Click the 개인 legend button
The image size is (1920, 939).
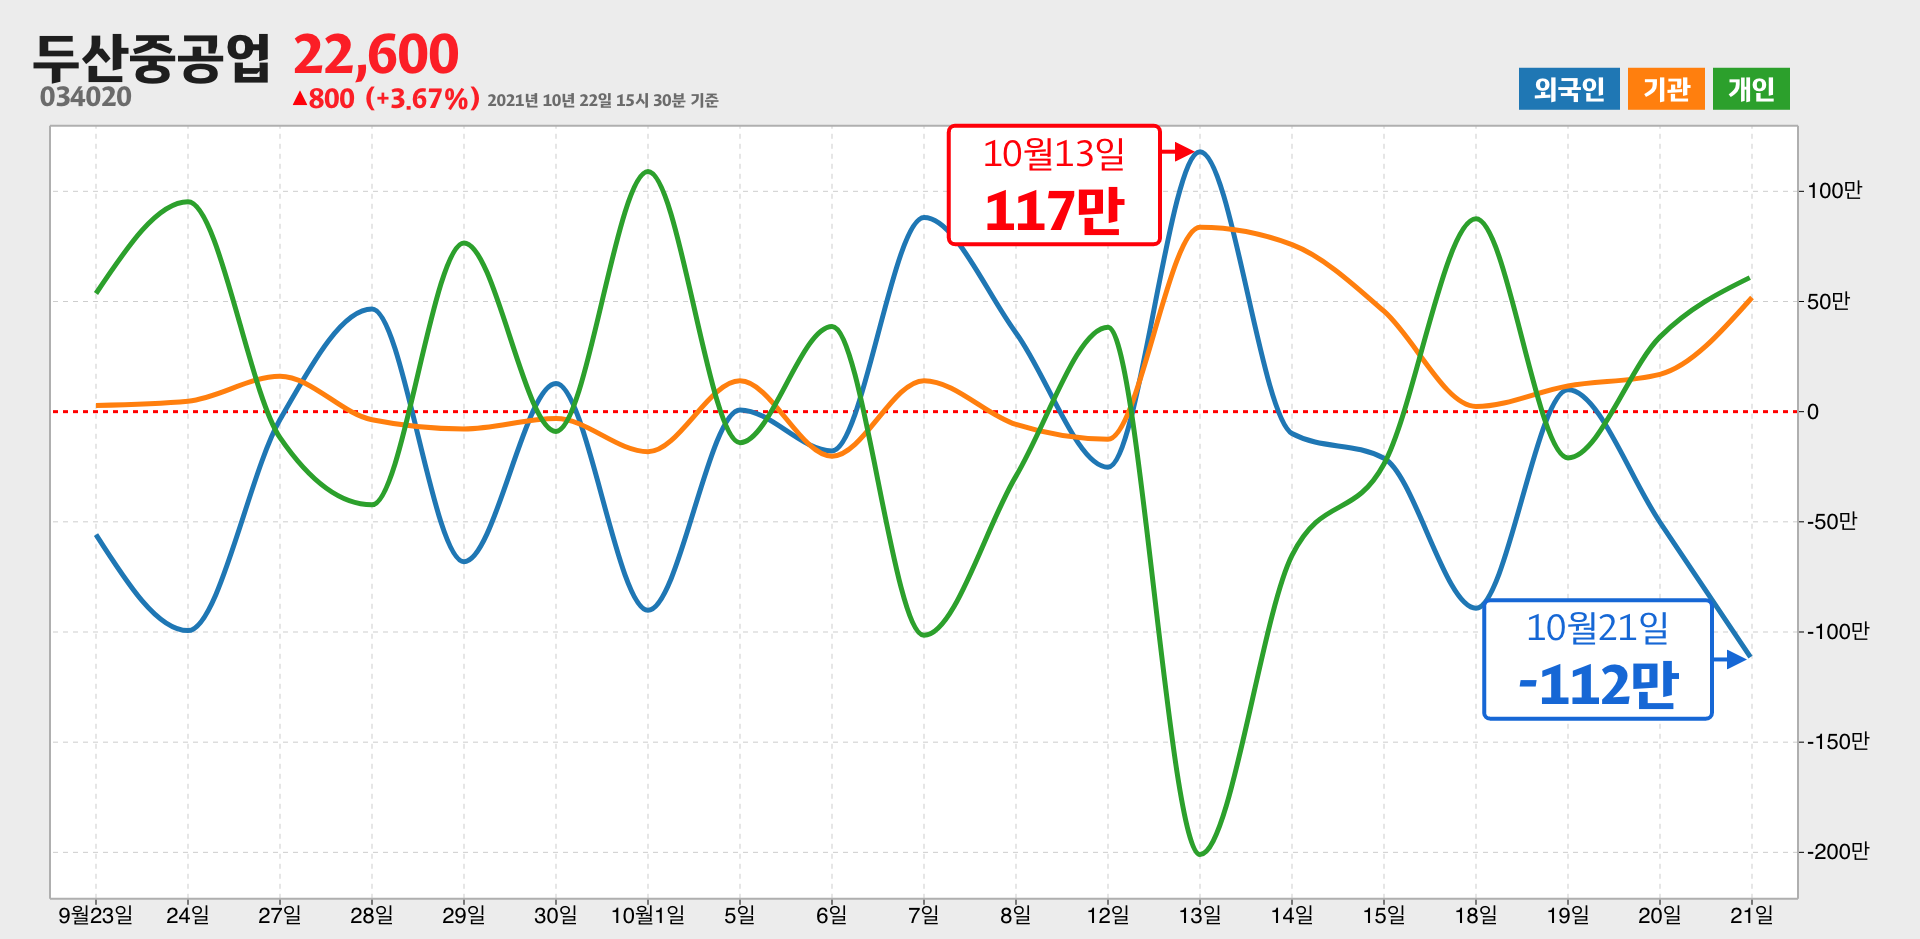[x=1751, y=89]
